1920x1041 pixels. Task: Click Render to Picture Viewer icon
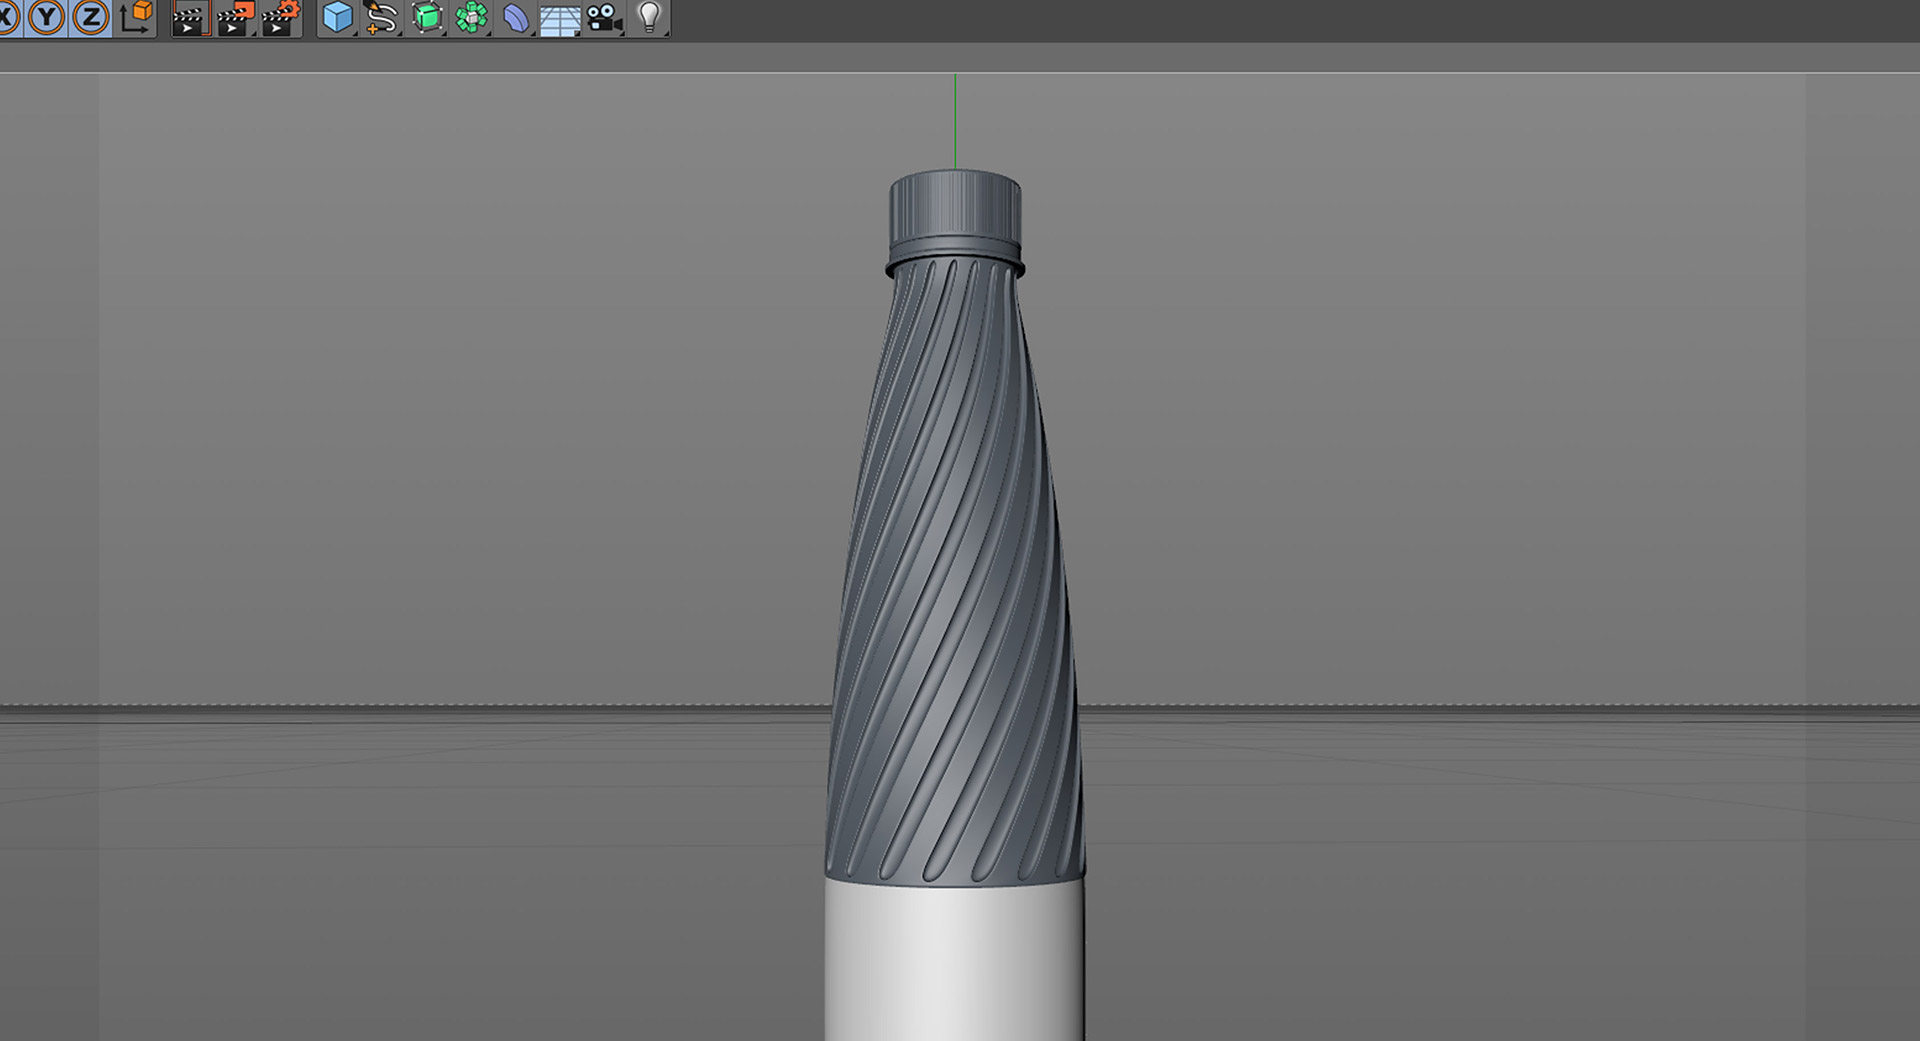point(235,18)
